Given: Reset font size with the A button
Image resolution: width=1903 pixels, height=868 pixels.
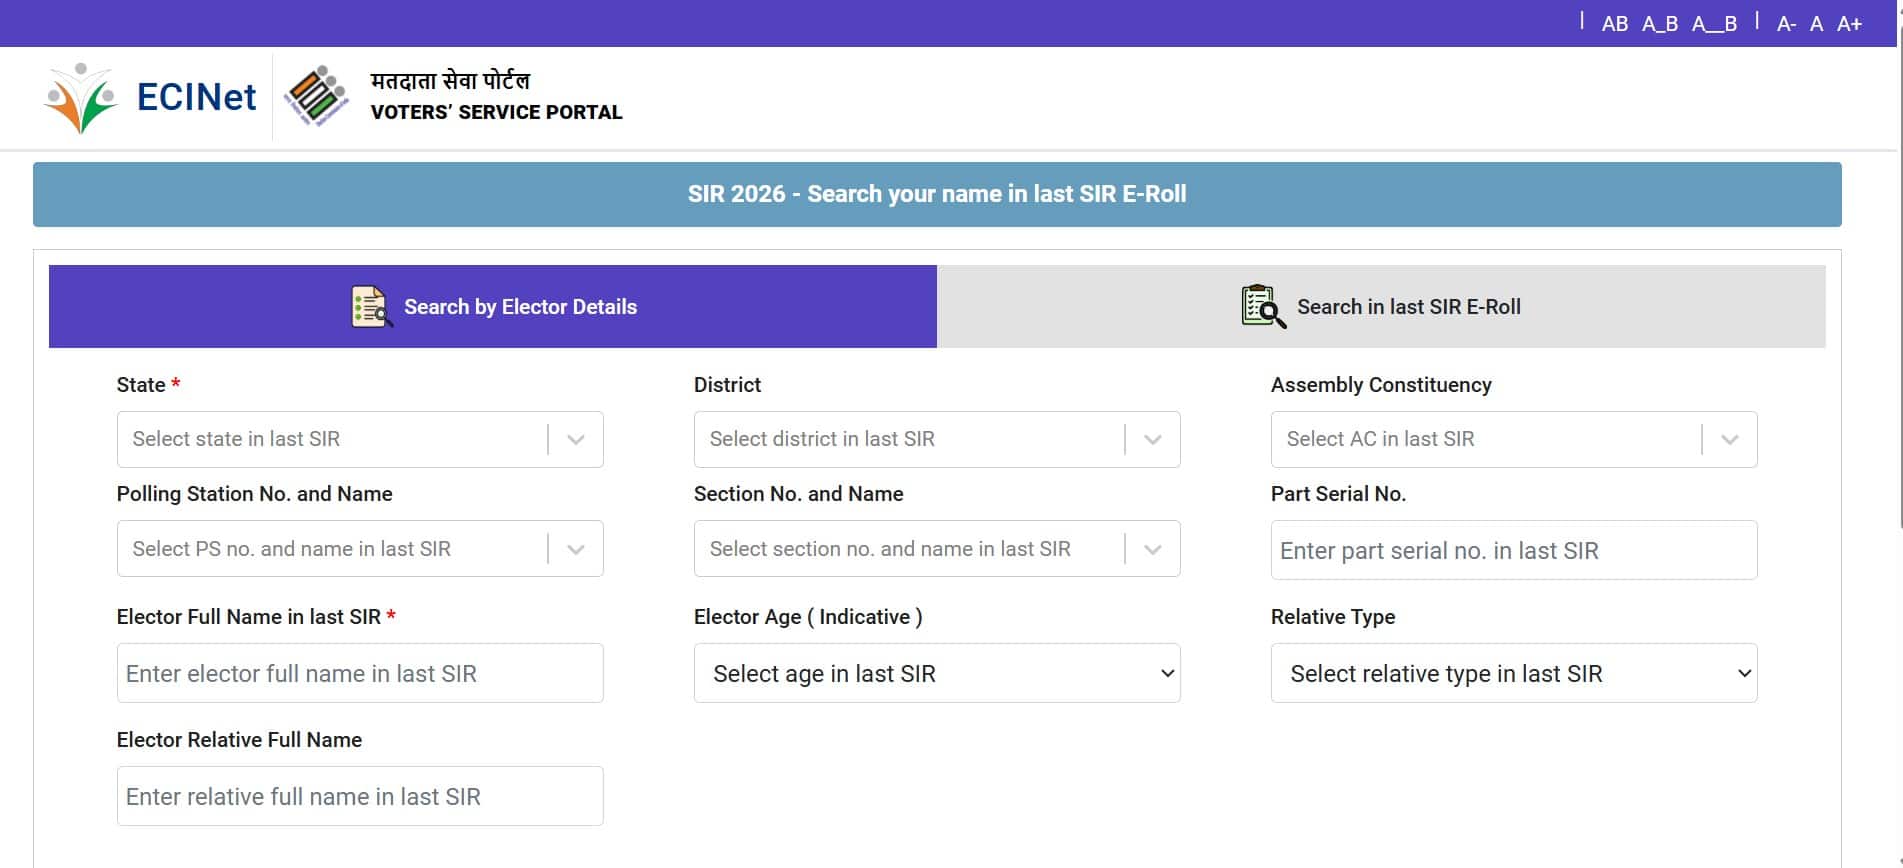Looking at the screenshot, I should [1816, 24].
